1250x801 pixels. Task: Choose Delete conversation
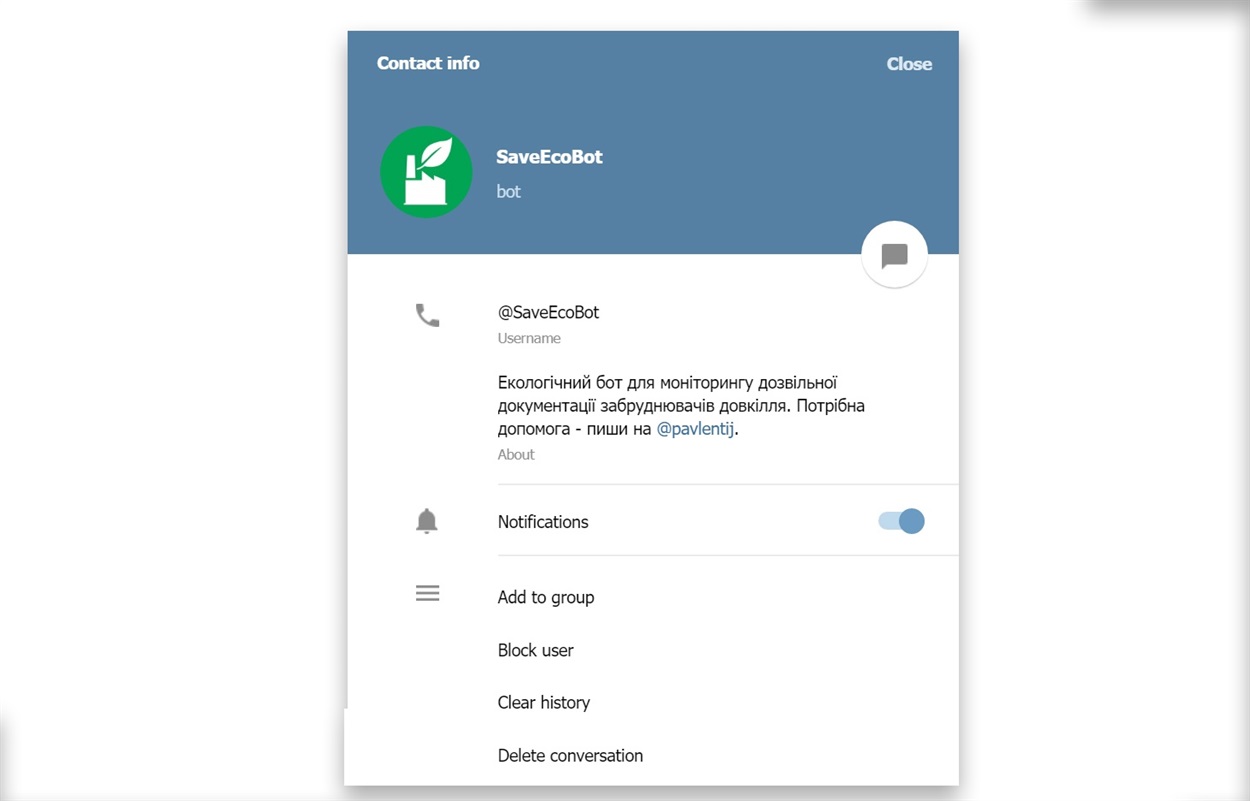570,755
